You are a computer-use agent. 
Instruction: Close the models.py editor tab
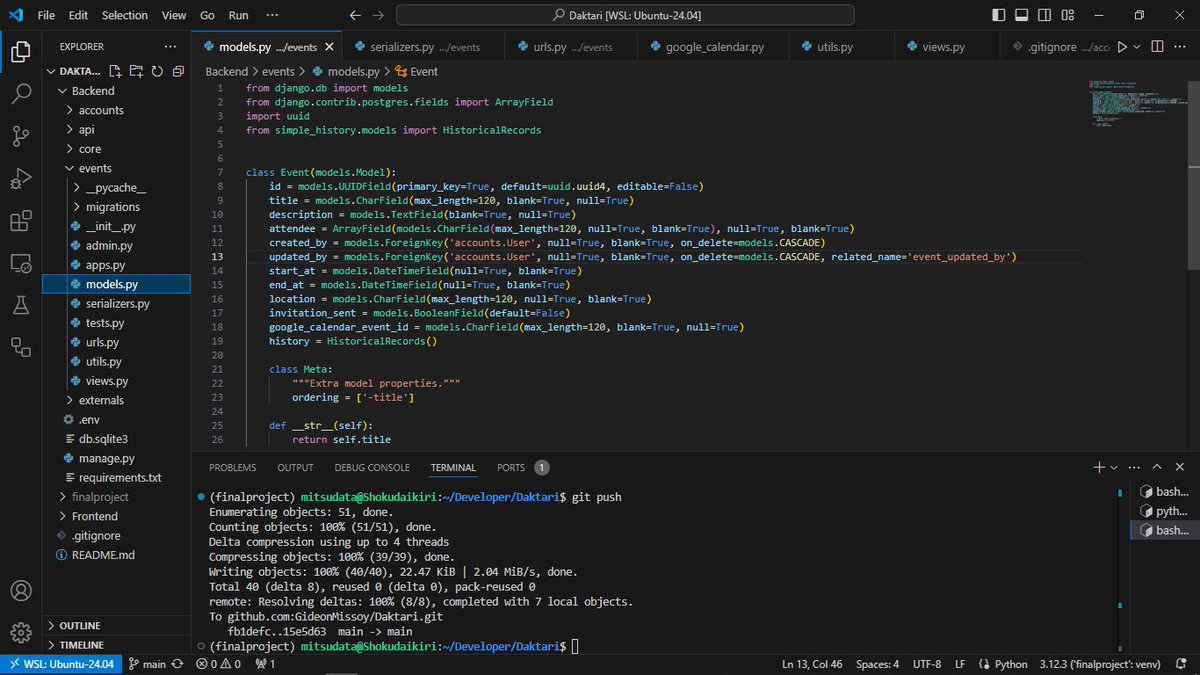click(x=329, y=47)
